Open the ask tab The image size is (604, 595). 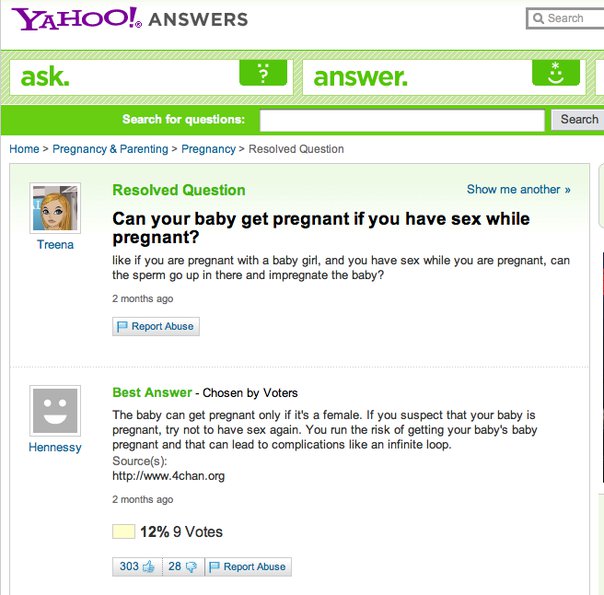point(46,76)
